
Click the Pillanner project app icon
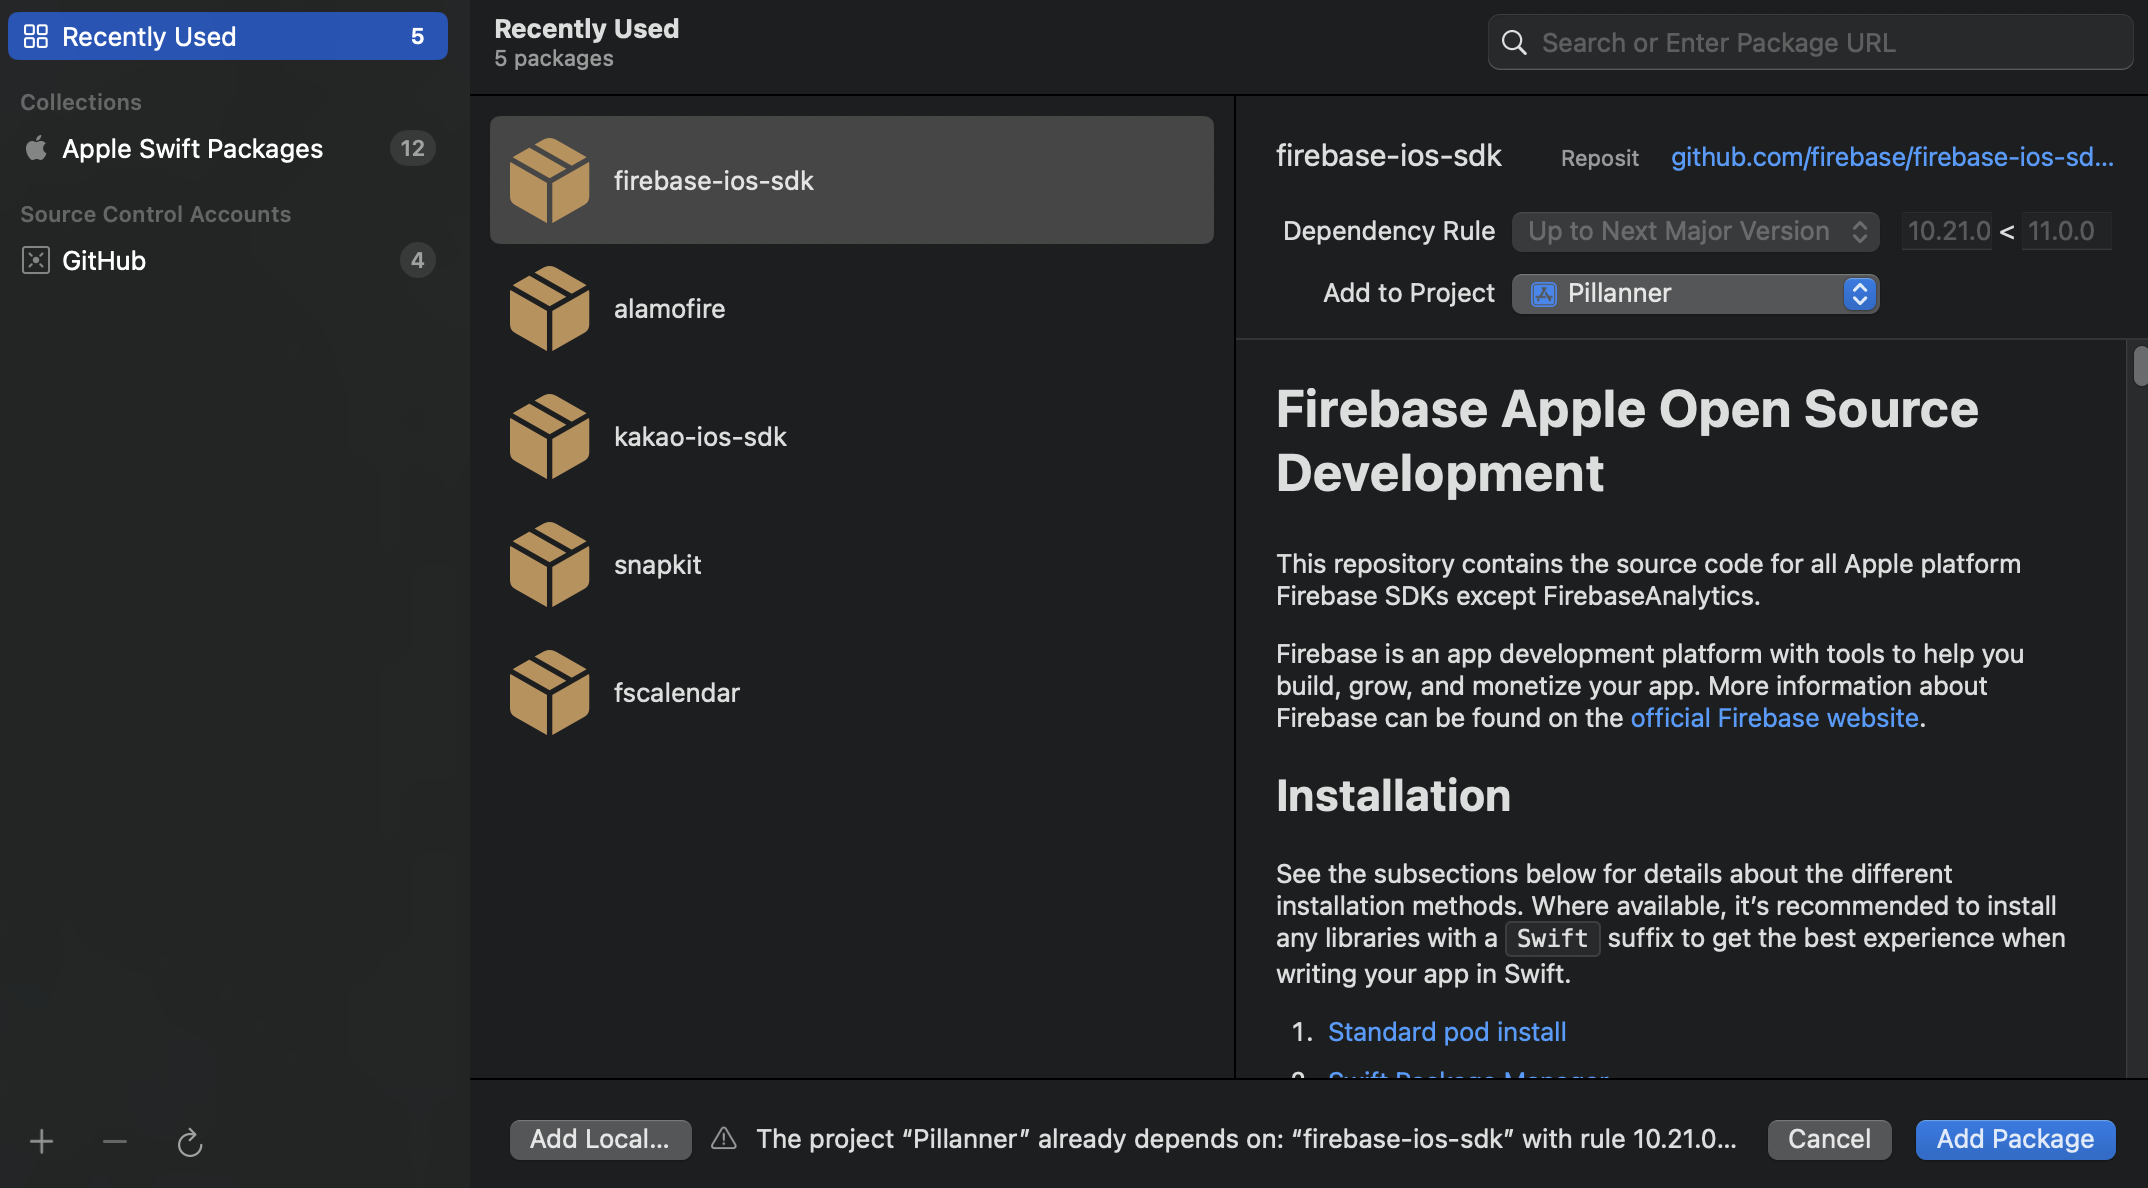pyautogui.click(x=1544, y=294)
